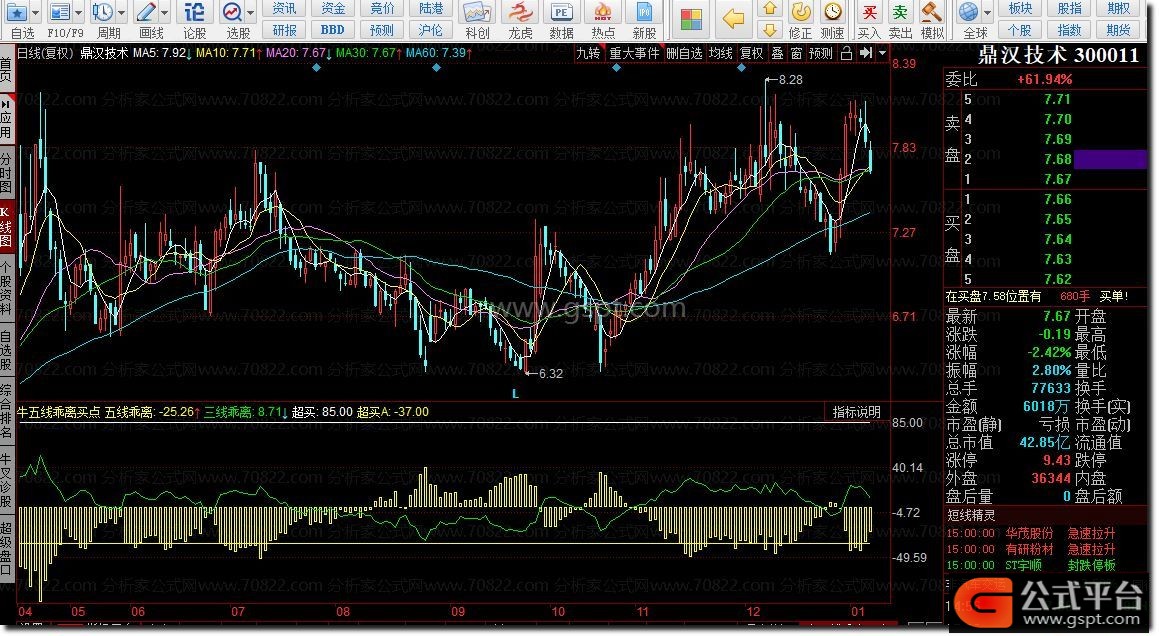Select the 画线 pencil drawing tool

point(146,13)
